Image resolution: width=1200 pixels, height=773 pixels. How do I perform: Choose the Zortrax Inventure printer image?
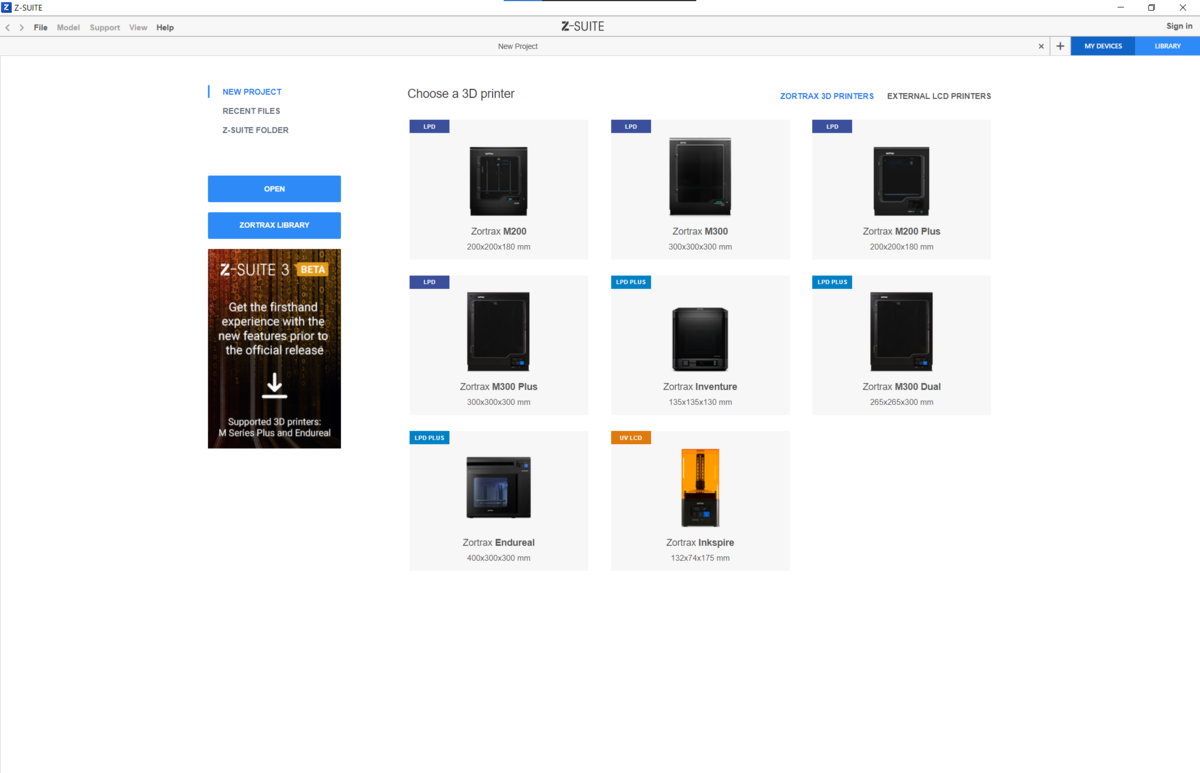pyautogui.click(x=700, y=340)
